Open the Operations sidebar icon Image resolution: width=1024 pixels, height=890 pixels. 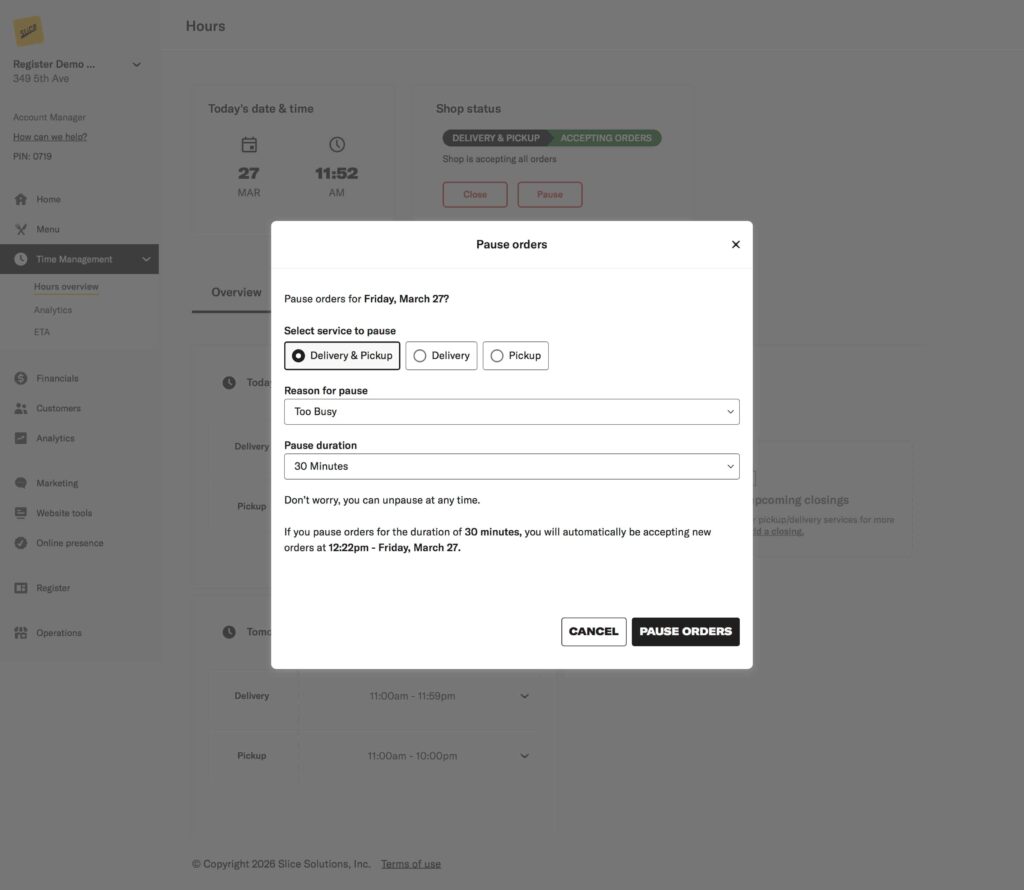click(20, 633)
